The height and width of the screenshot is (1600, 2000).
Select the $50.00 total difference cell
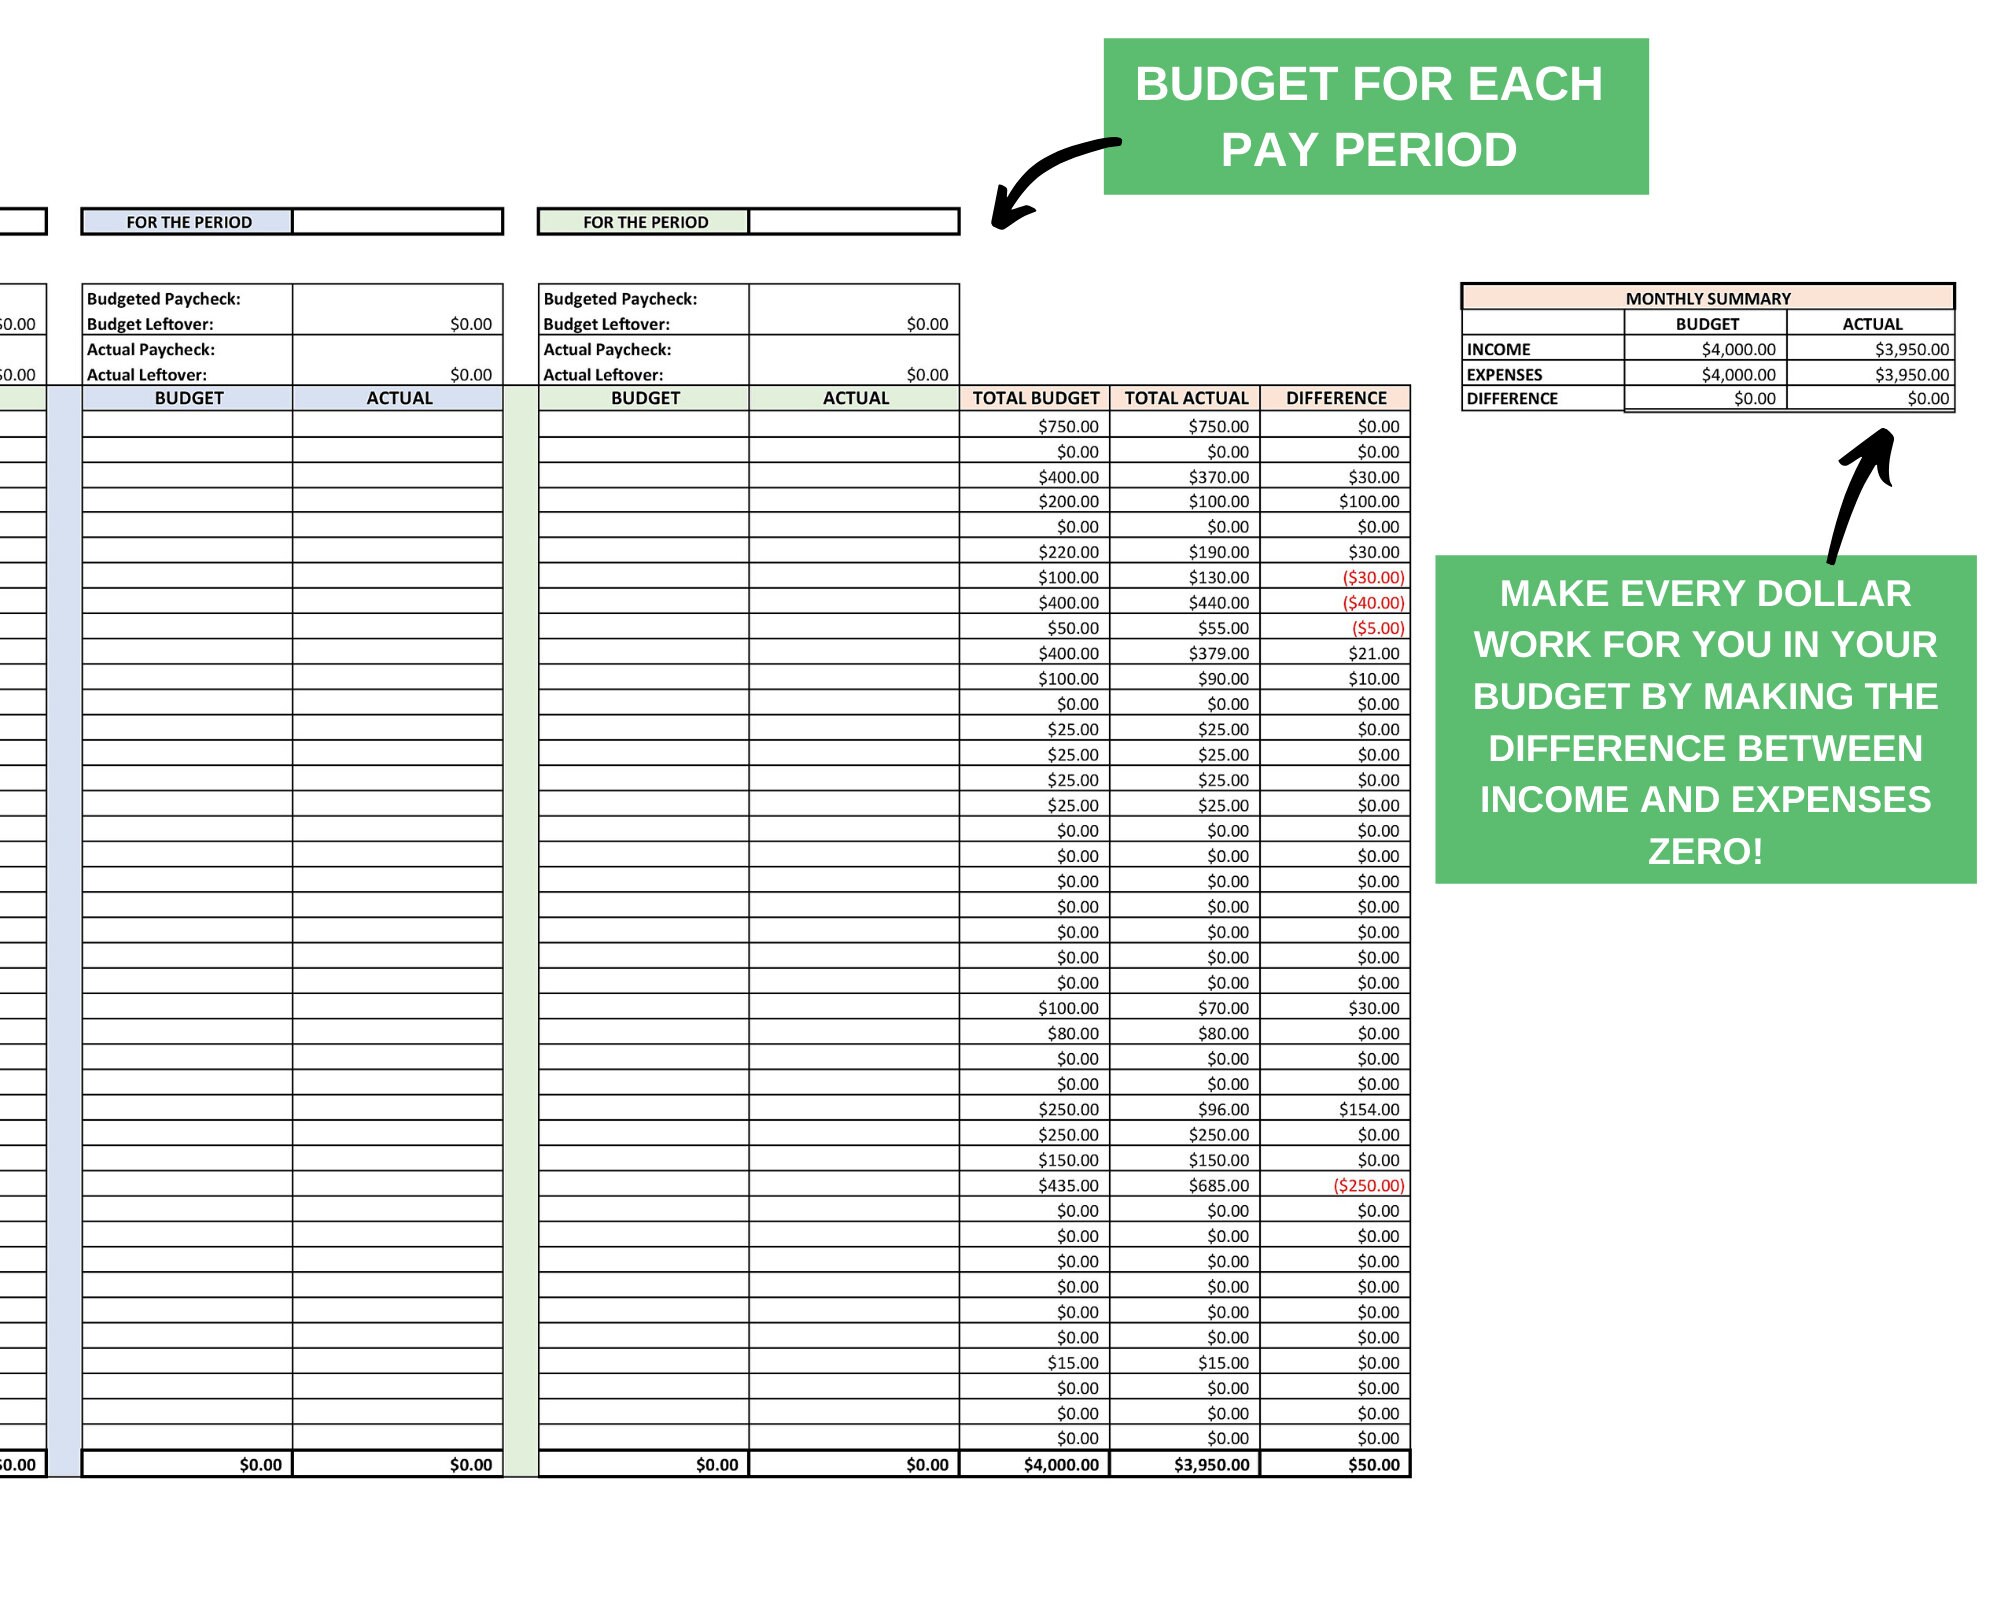coord(1335,1464)
